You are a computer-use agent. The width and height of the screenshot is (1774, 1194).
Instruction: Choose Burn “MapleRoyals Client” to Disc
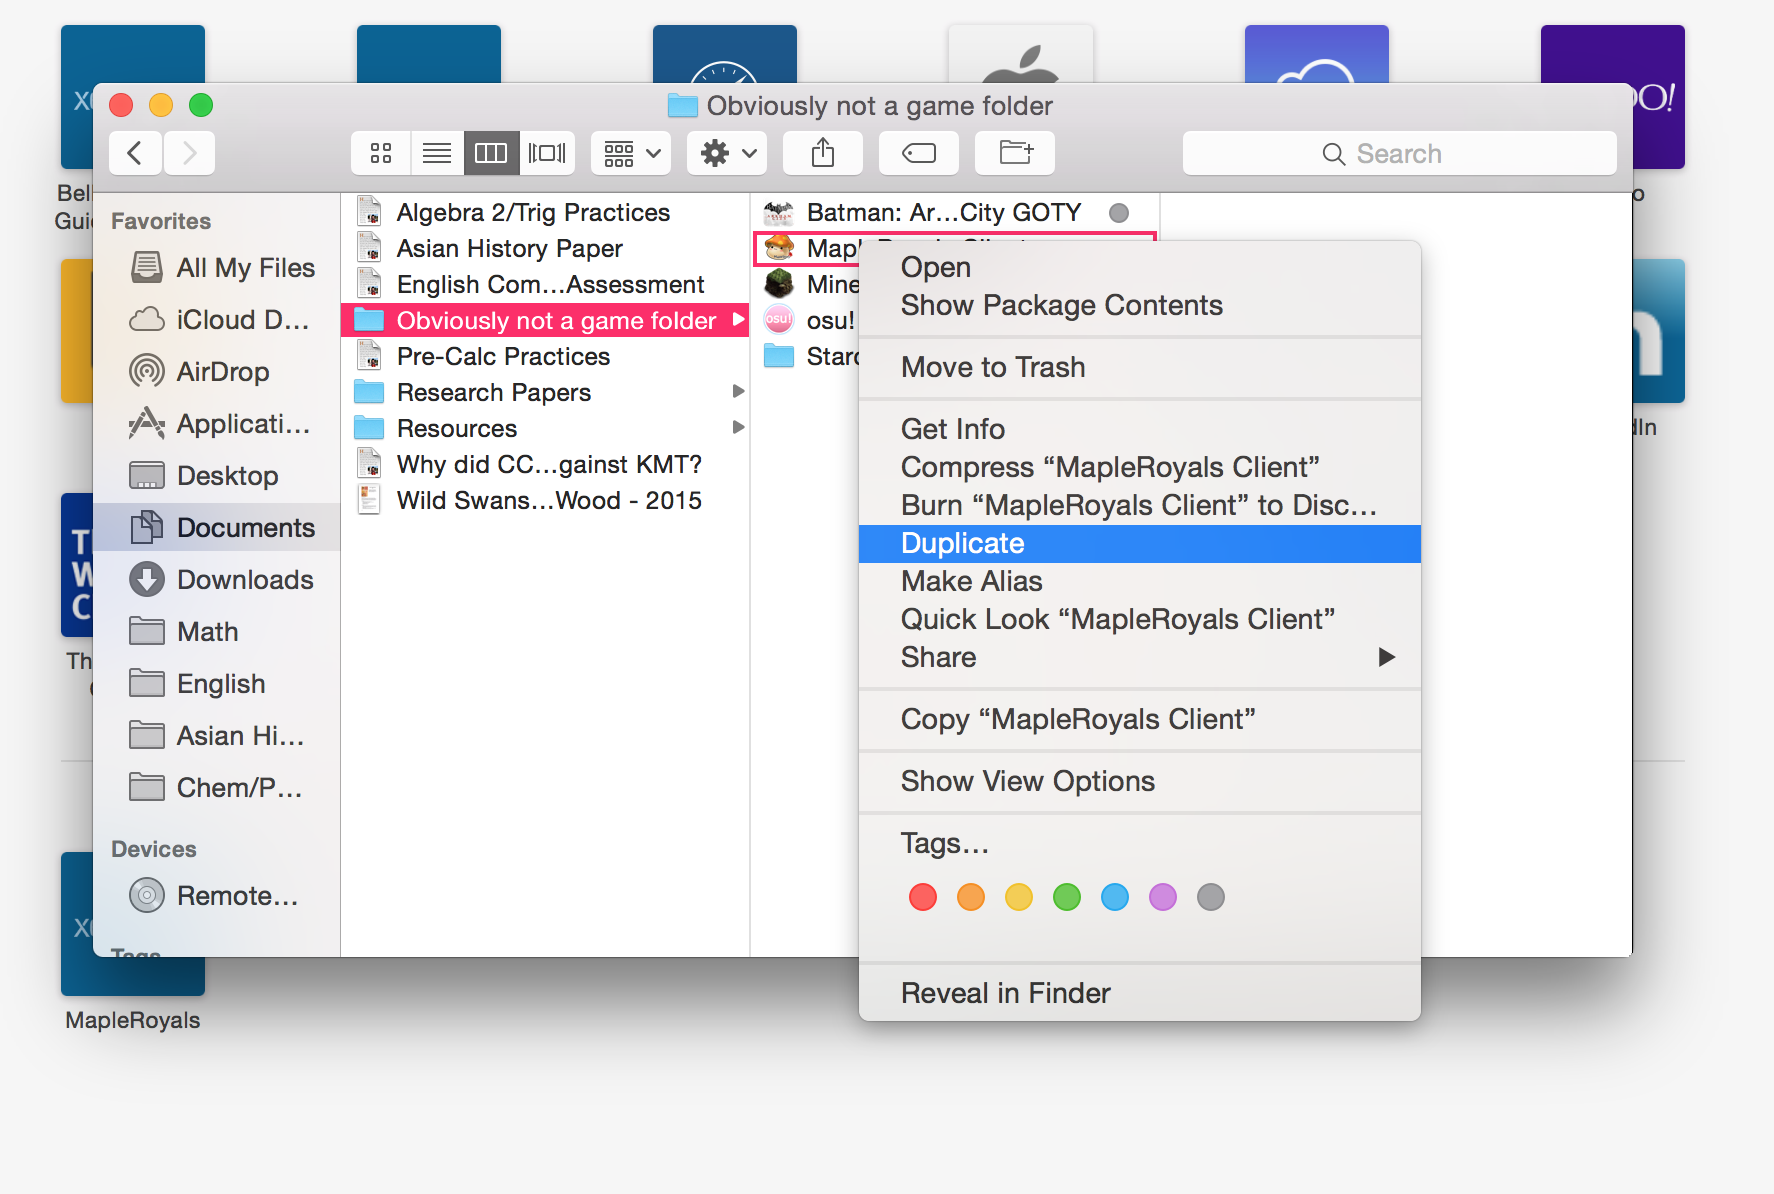tap(1140, 505)
